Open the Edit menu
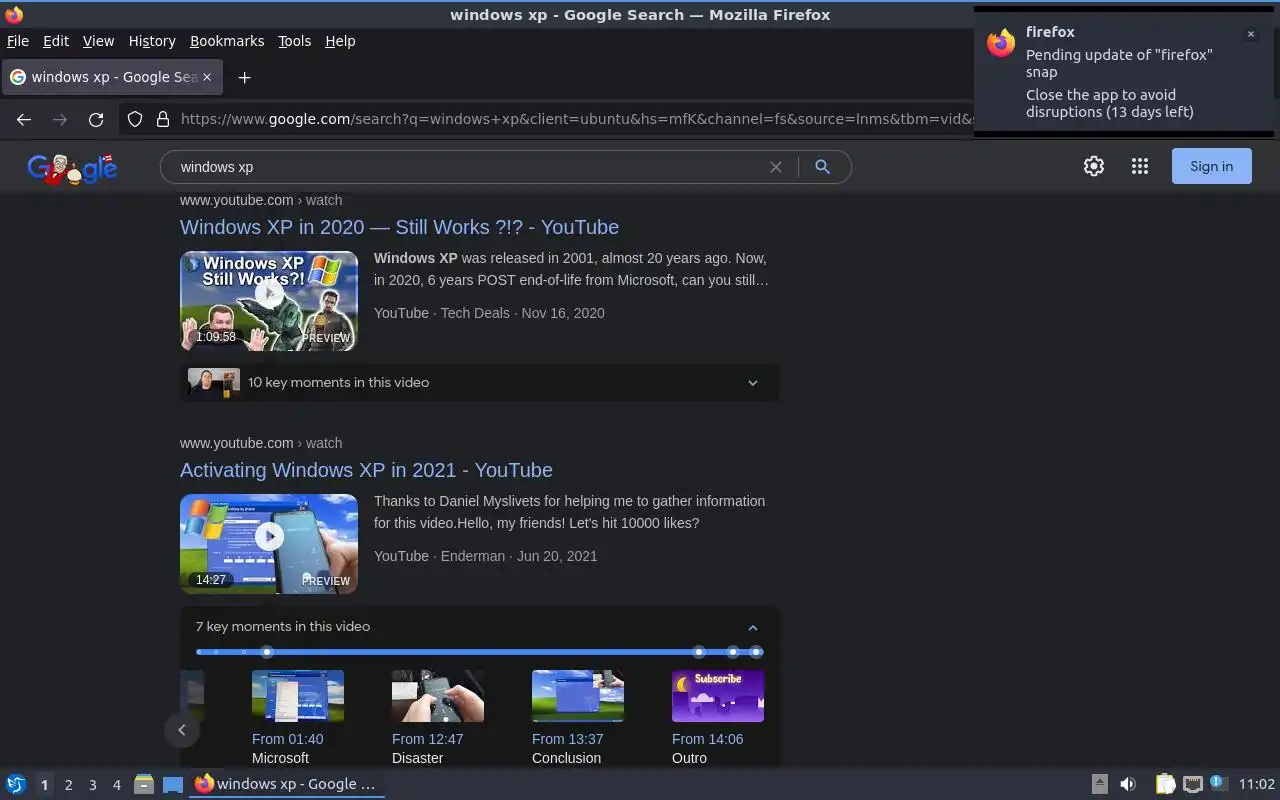Image resolution: width=1280 pixels, height=800 pixels. tap(56, 41)
